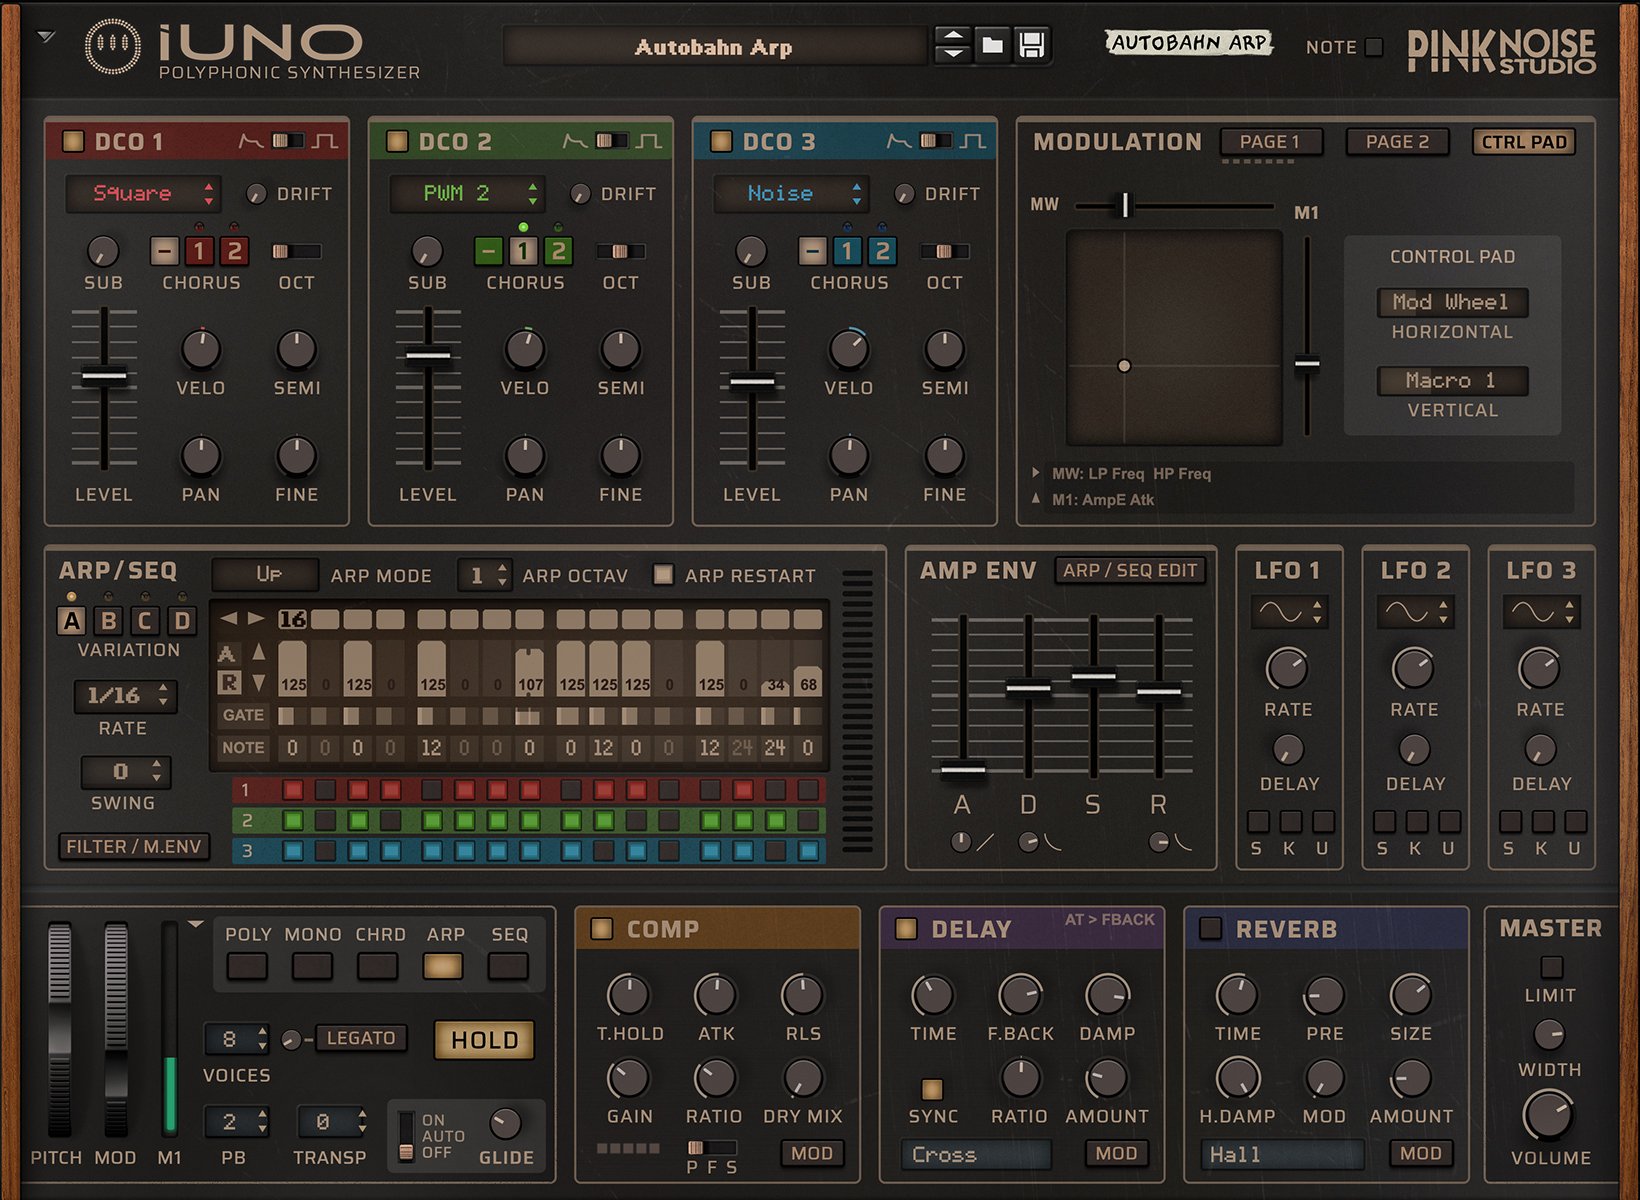Toggle the NOTE checkbox near the top right
The height and width of the screenshot is (1200, 1640).
1374,47
